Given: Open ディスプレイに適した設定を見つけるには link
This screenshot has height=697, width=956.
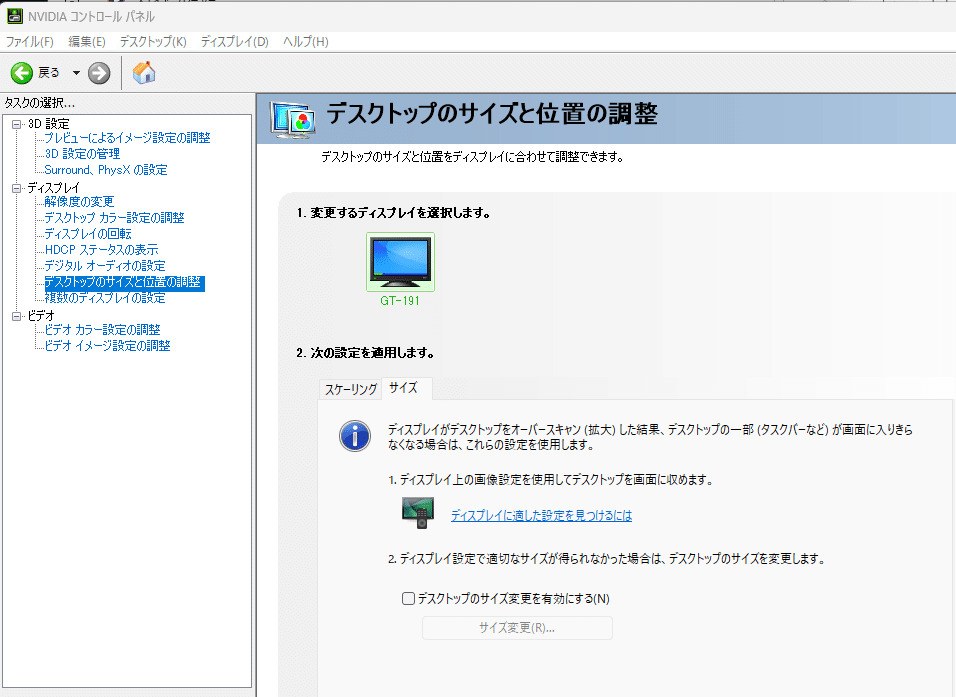Looking at the screenshot, I should (x=541, y=516).
